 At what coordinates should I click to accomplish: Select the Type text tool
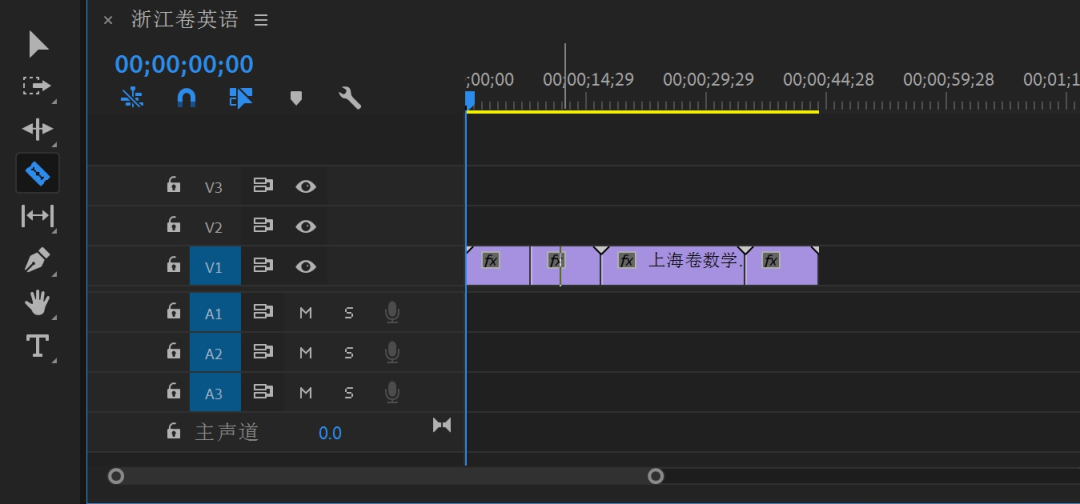pos(37,346)
